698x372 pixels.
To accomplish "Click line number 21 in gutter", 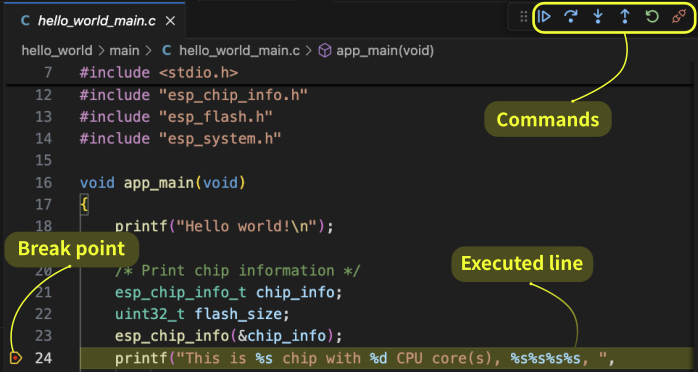I will tap(43, 292).
